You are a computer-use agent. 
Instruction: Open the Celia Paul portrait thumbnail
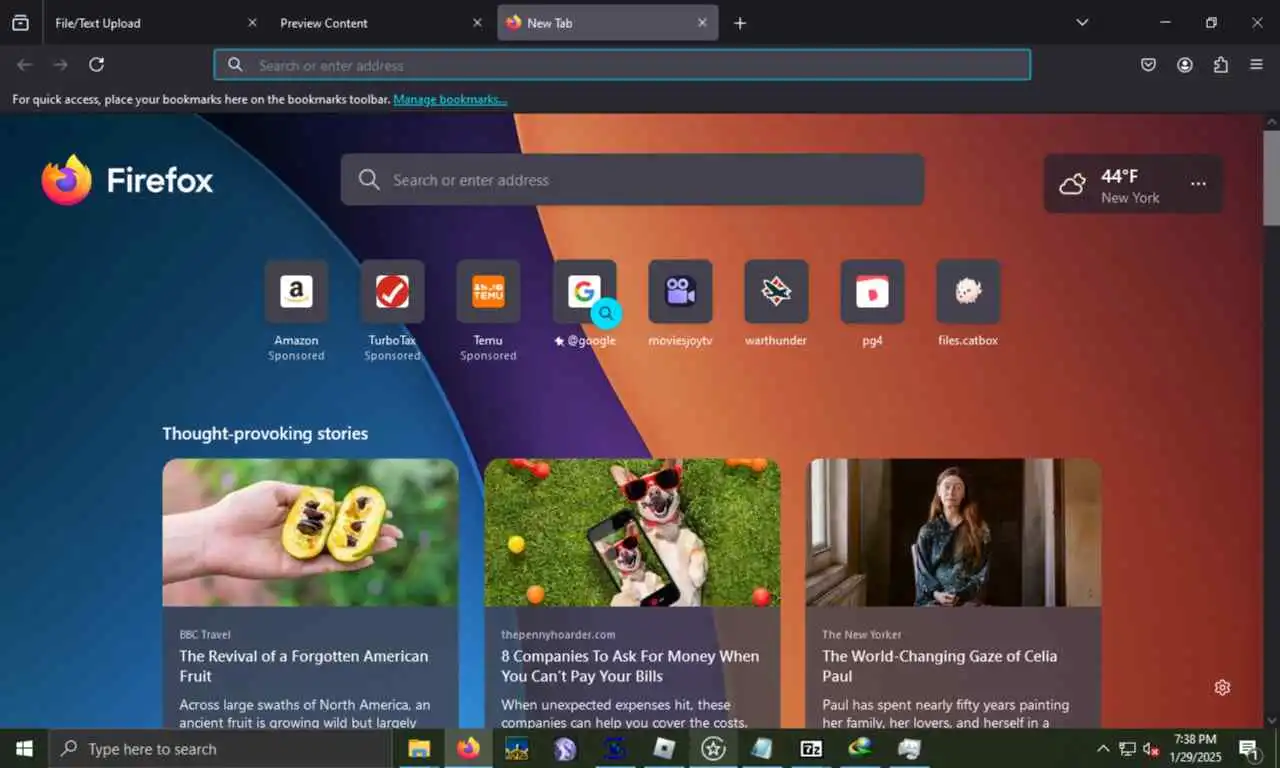pyautogui.click(x=954, y=532)
